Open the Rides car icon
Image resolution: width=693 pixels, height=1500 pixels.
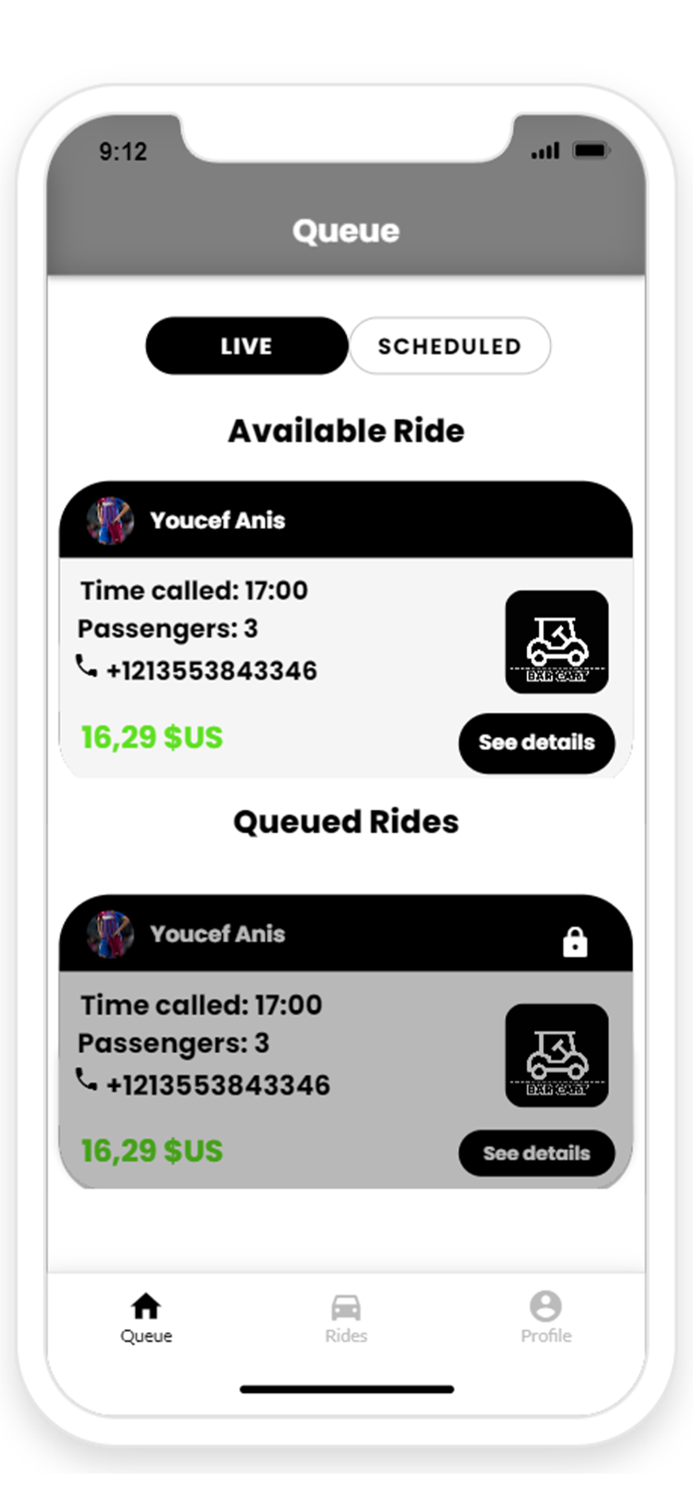click(346, 1307)
